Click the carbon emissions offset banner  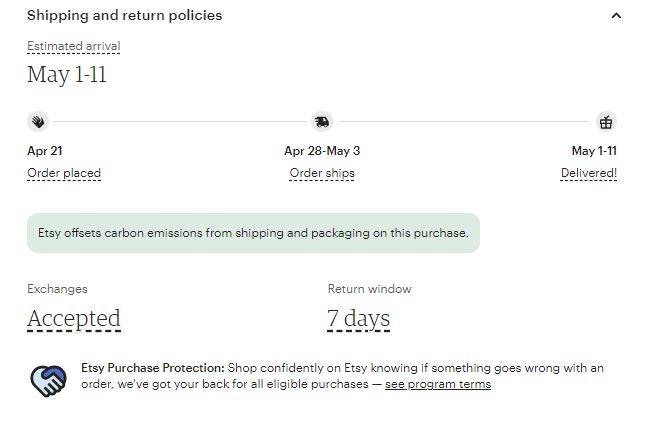(253, 233)
